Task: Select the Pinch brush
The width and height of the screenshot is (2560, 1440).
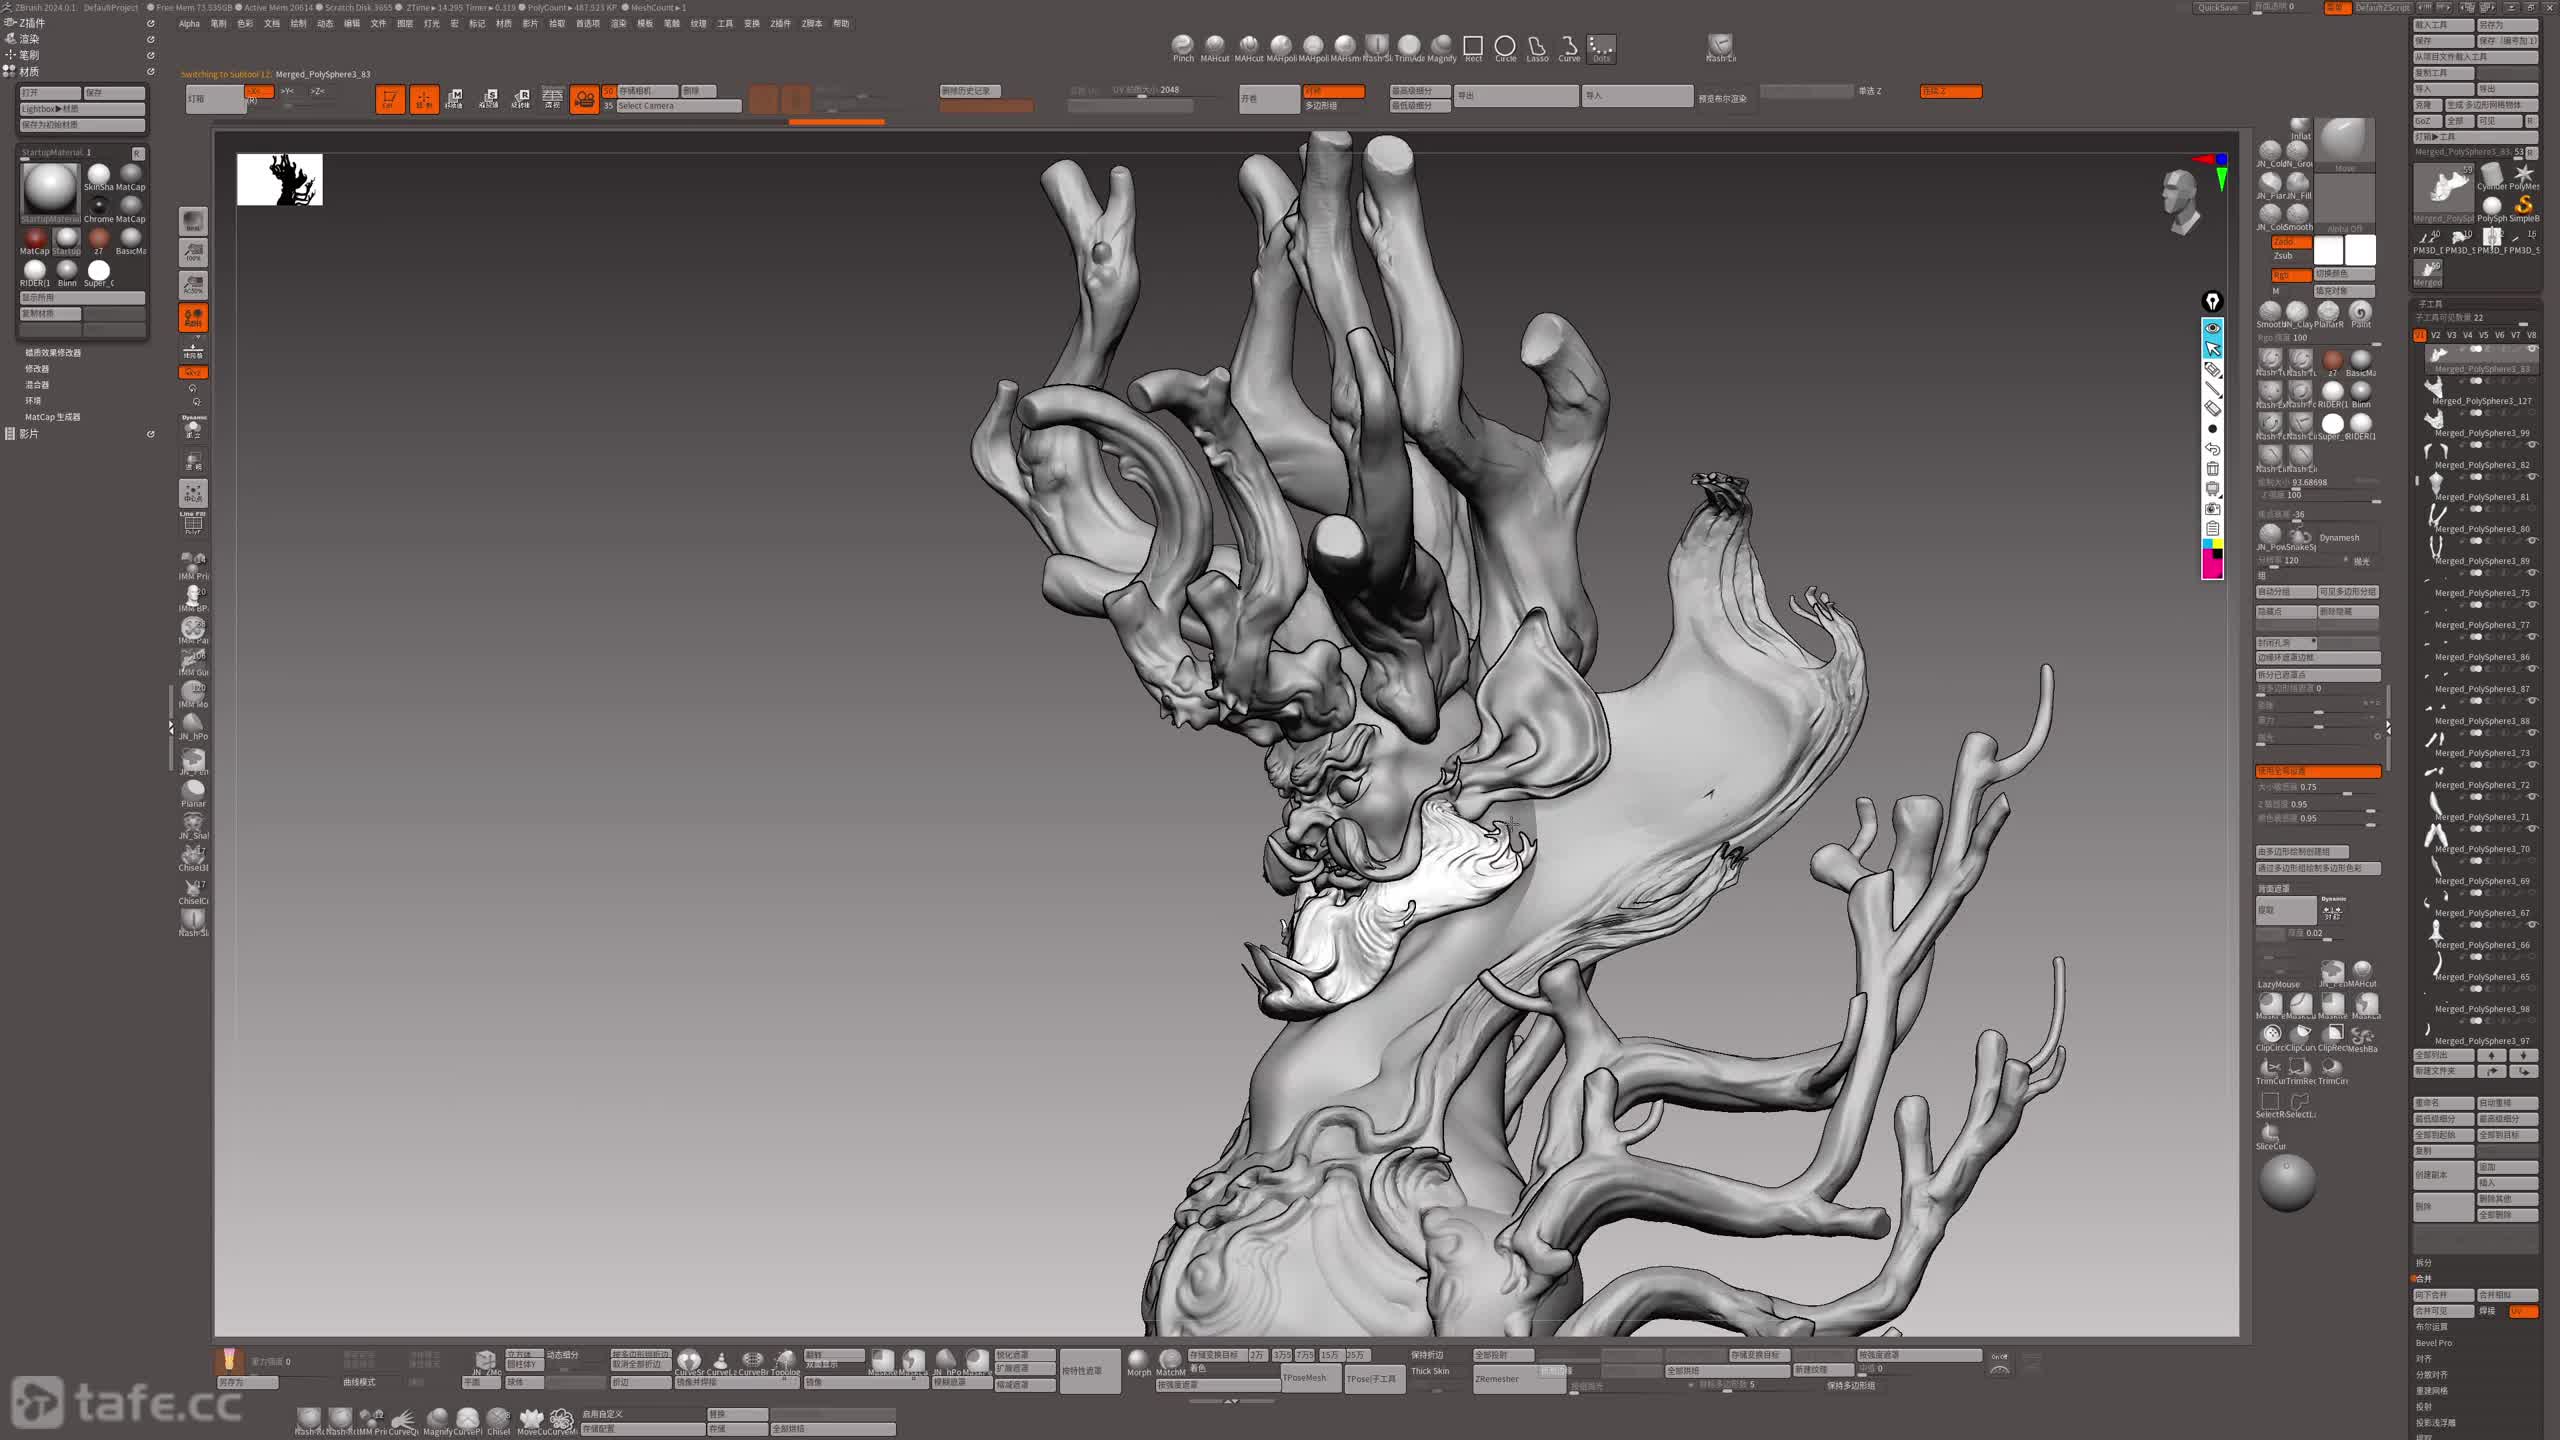Action: click(x=1183, y=45)
